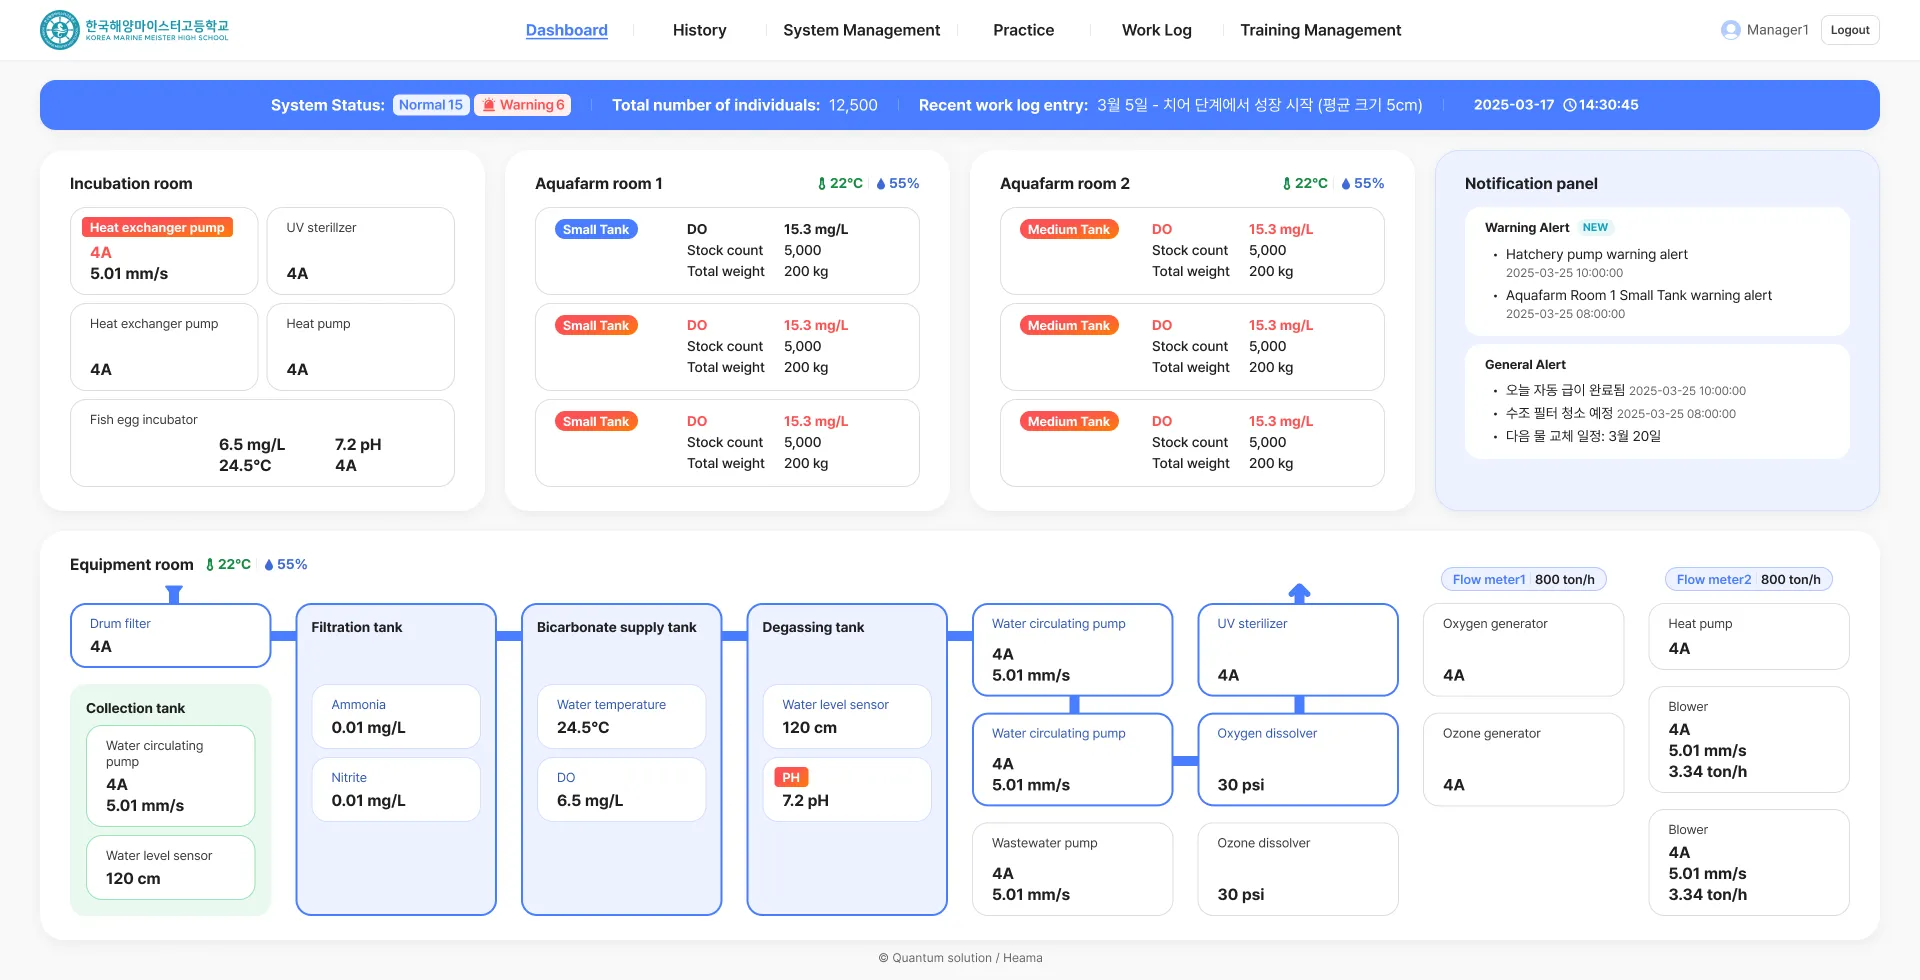This screenshot has width=1920, height=980.
Task: Open Aquafarm Room 1 Small Tank warning alert
Action: click(1639, 296)
